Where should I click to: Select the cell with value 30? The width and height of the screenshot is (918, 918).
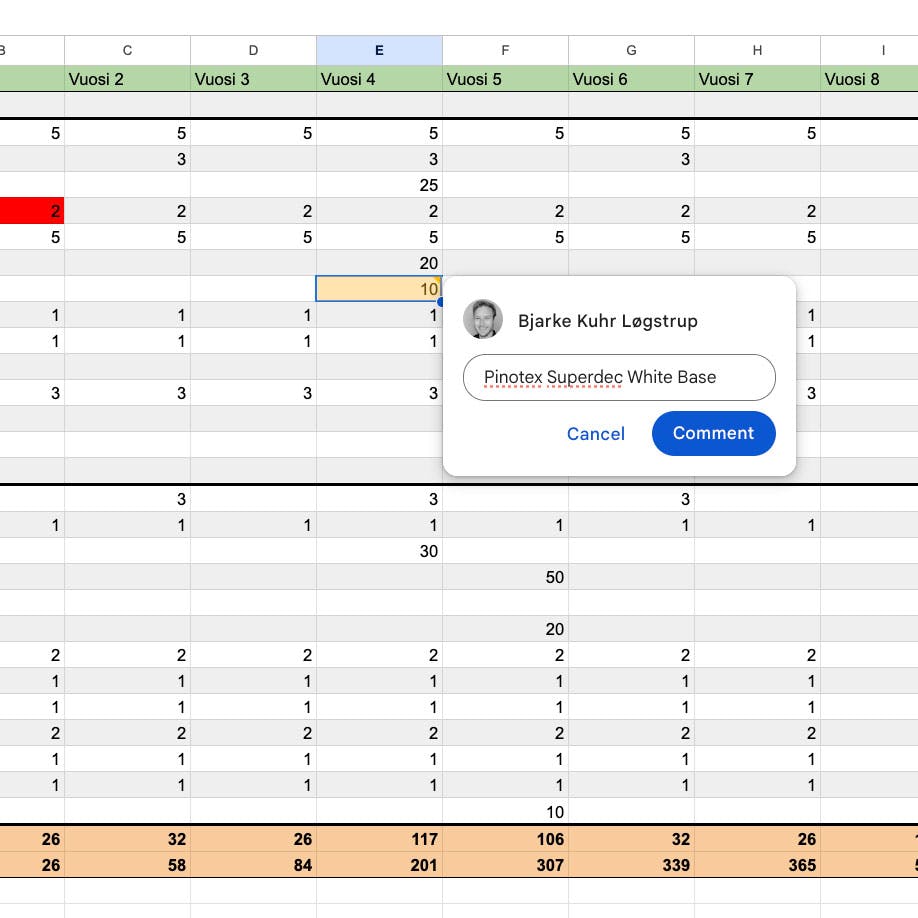tap(379, 551)
